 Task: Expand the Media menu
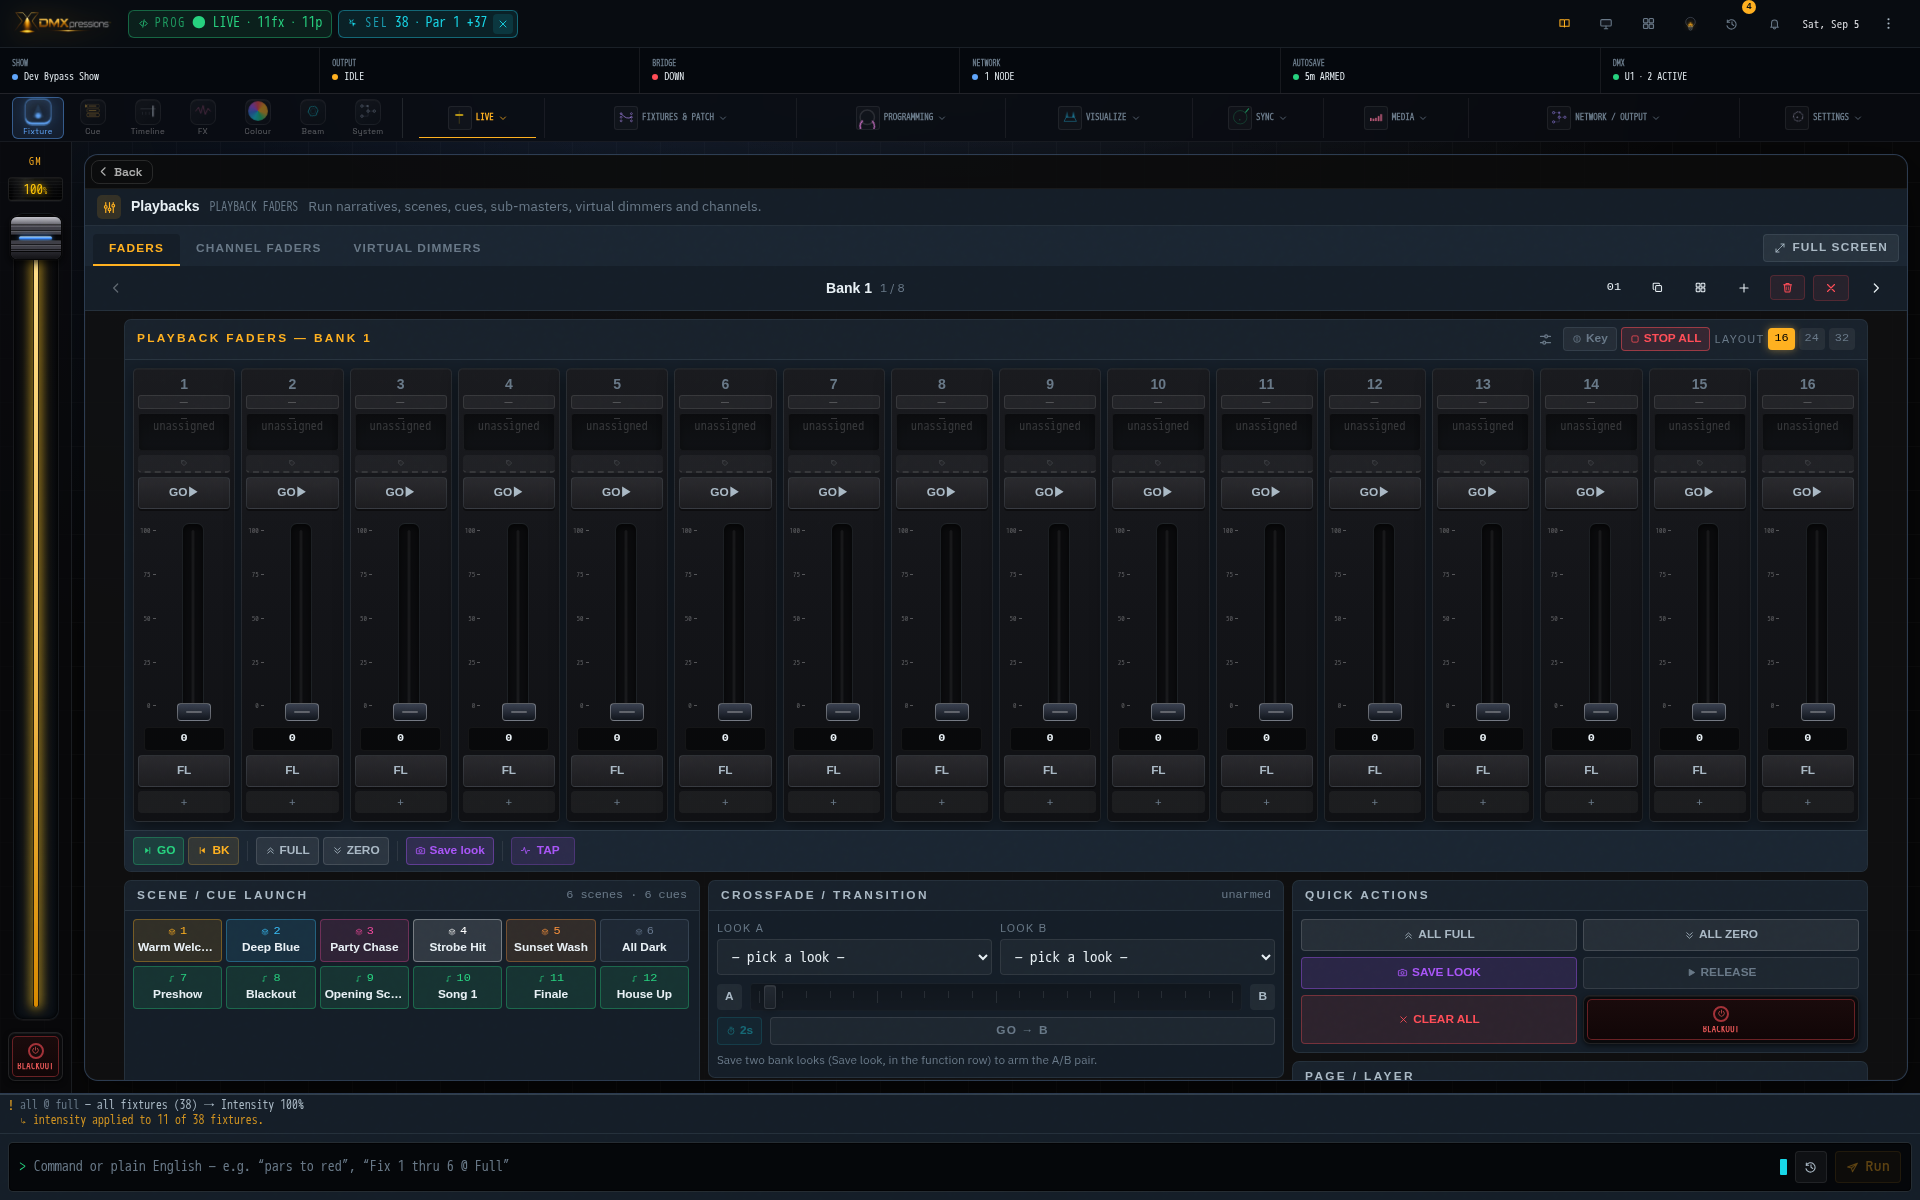point(1395,118)
